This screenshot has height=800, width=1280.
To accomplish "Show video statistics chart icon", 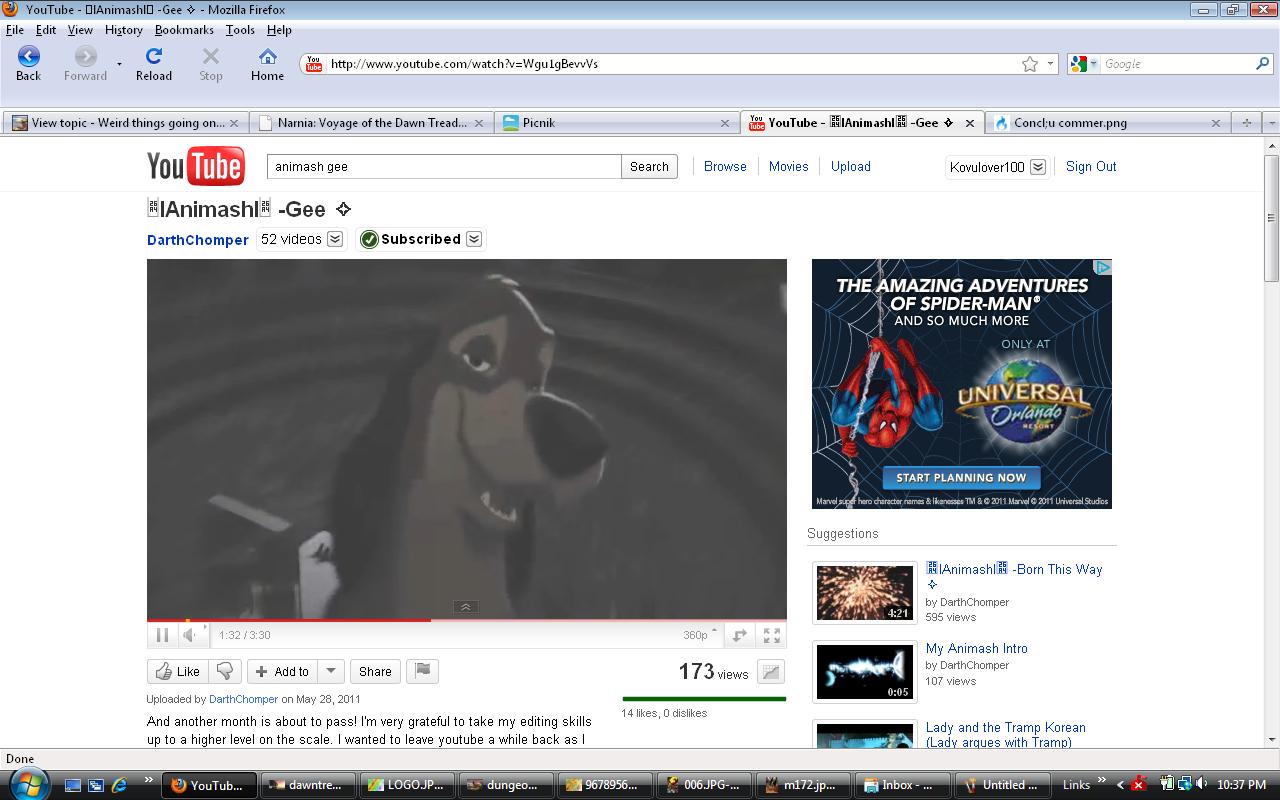I will point(770,673).
